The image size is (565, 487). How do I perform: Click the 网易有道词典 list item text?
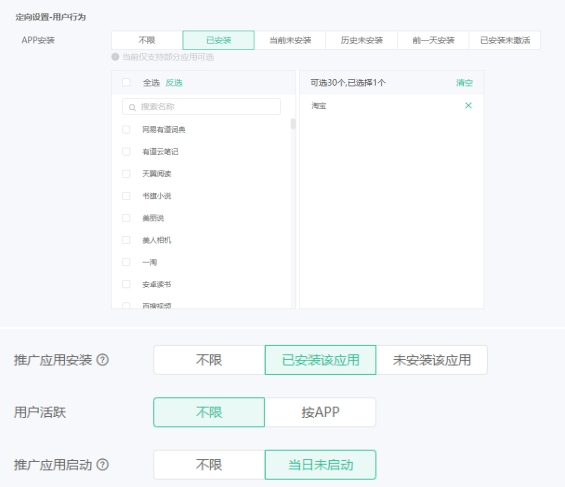tap(164, 130)
